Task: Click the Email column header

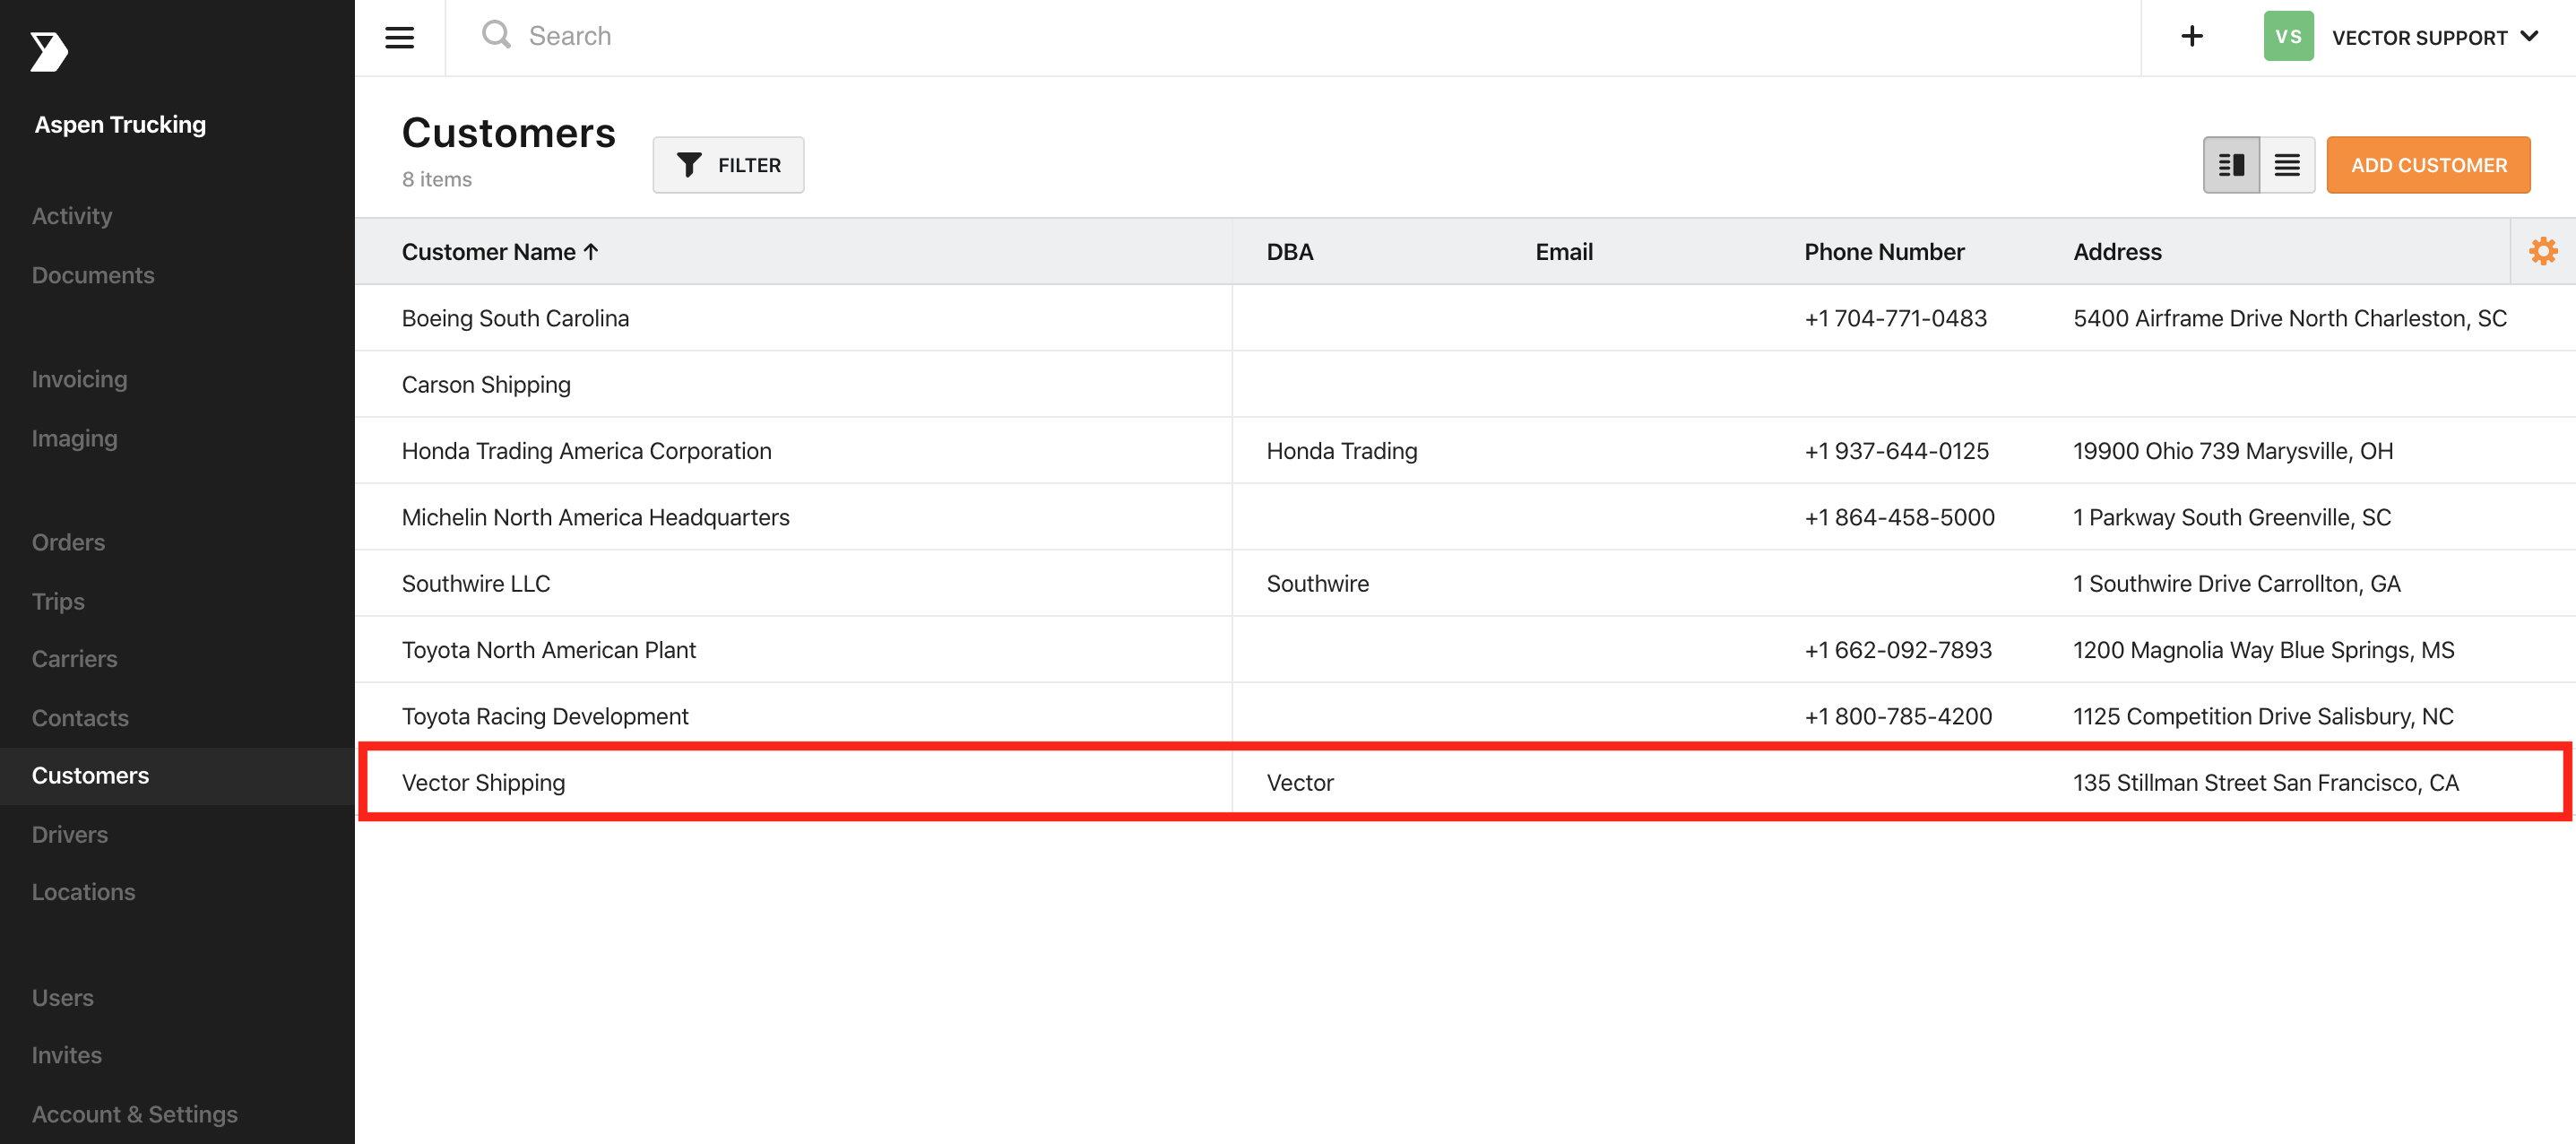Action: tap(1564, 252)
